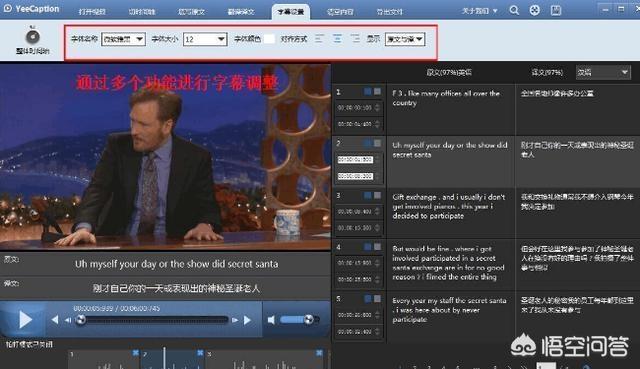Click the save disk icon in title bar
Viewport: 640px width, 369px height.
pos(556,10)
